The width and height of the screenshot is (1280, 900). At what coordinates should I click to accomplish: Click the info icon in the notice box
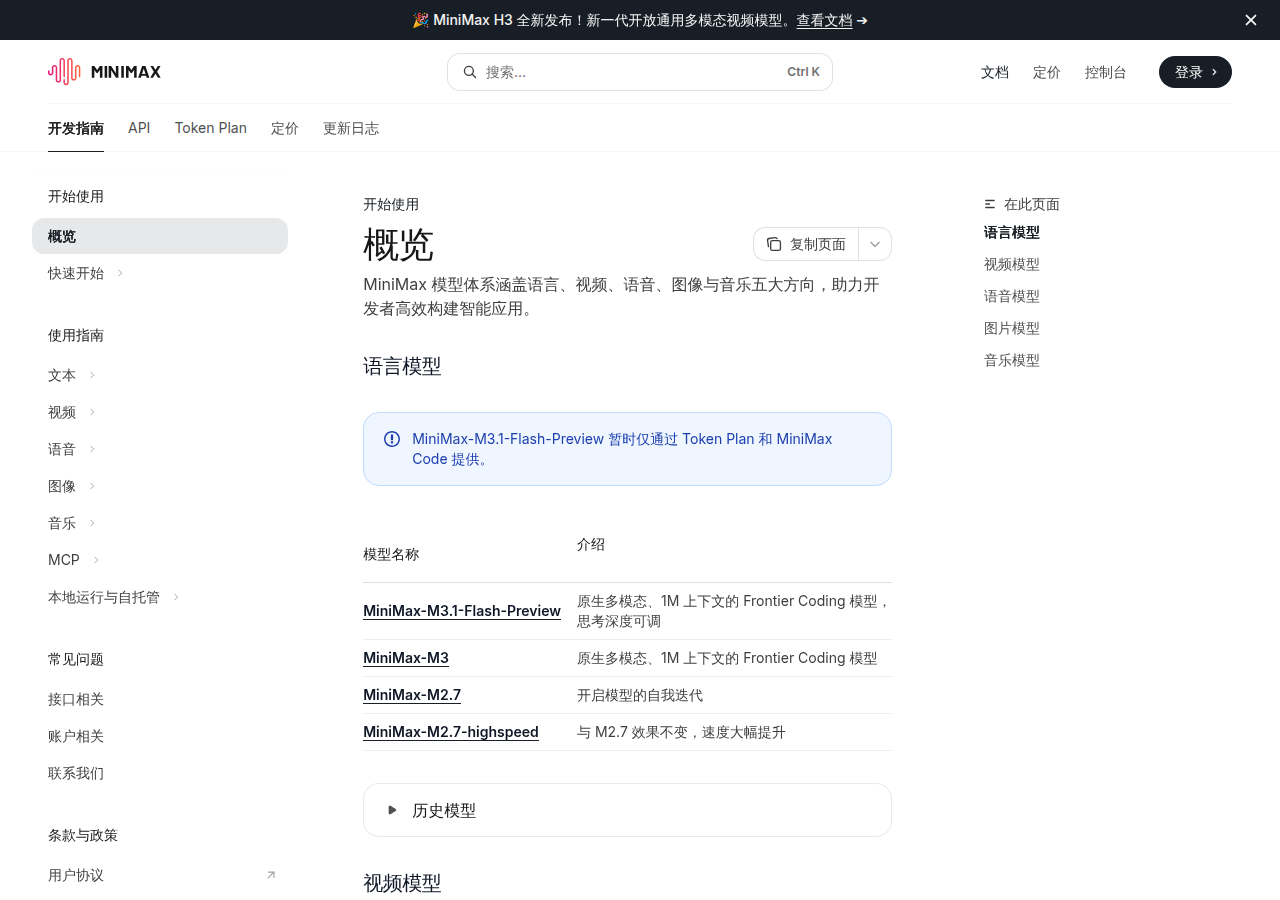tap(392, 439)
